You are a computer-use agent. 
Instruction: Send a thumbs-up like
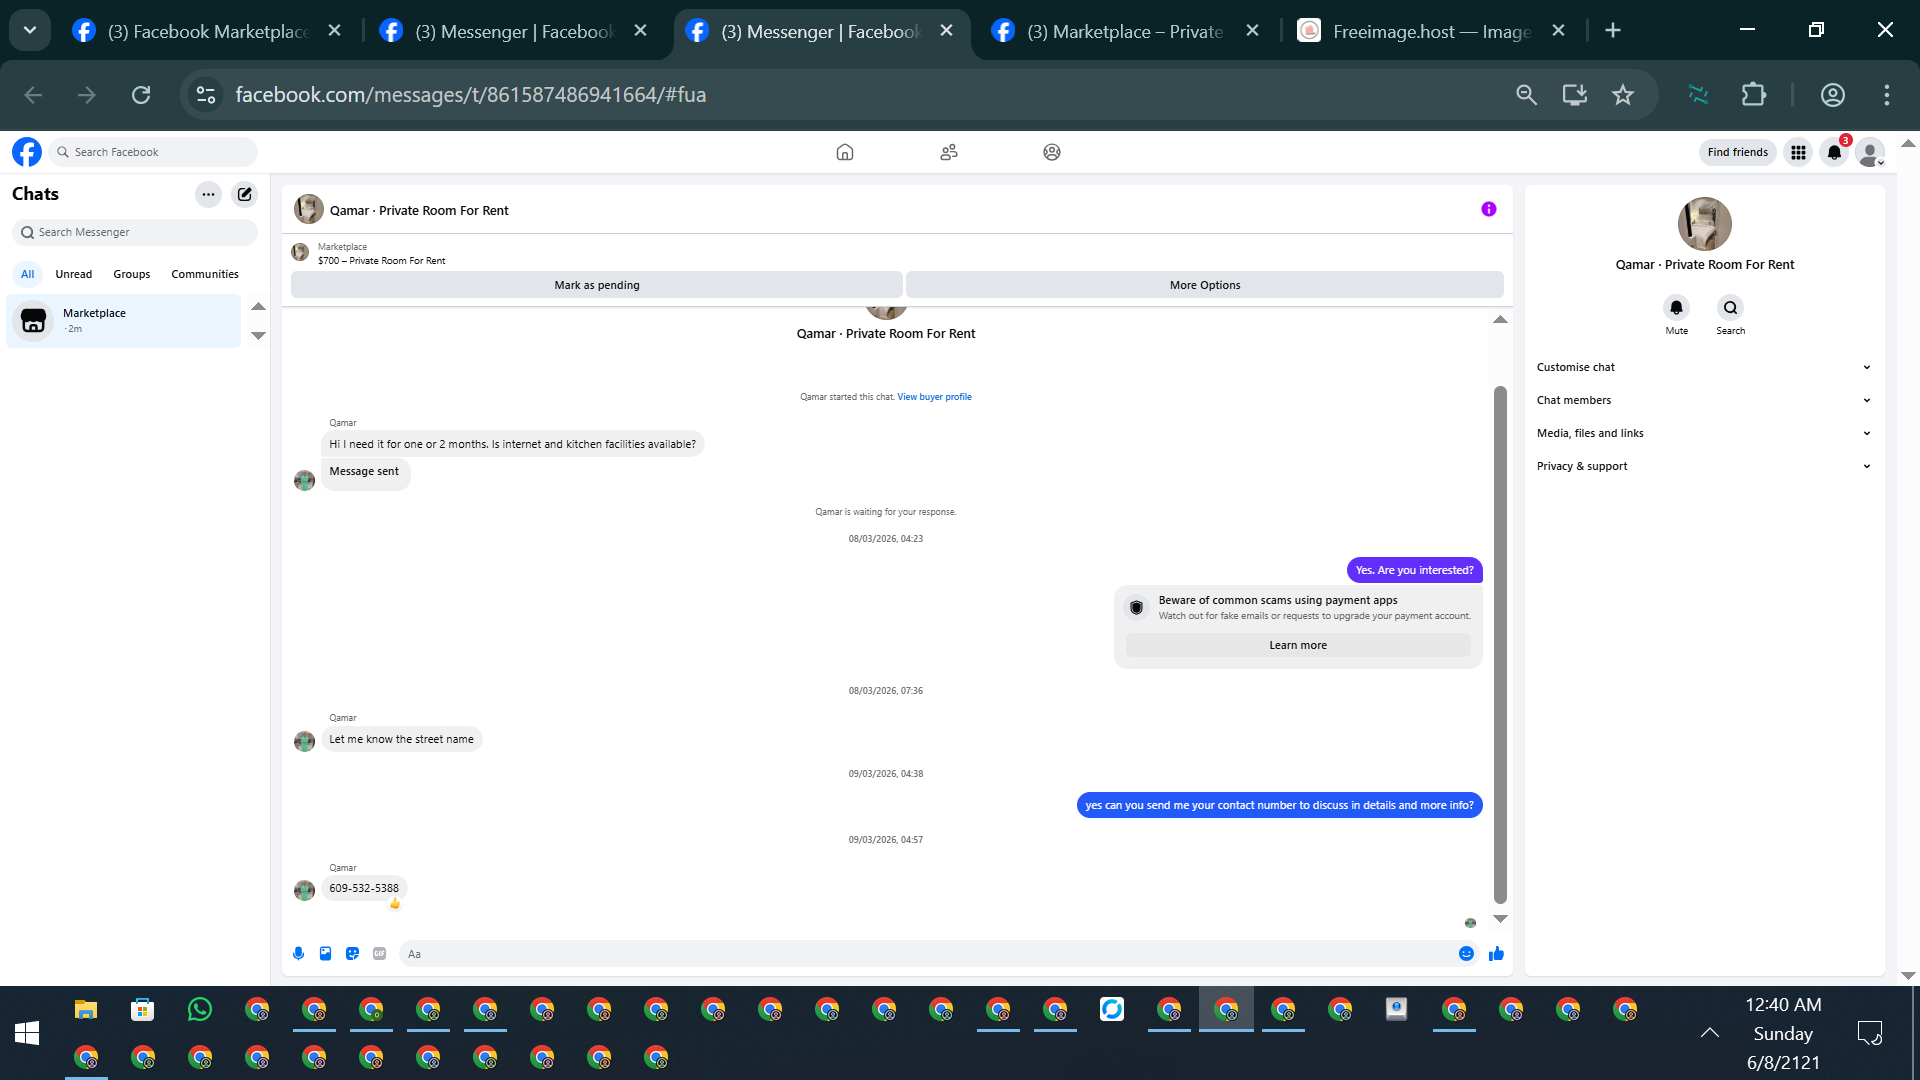point(1496,954)
